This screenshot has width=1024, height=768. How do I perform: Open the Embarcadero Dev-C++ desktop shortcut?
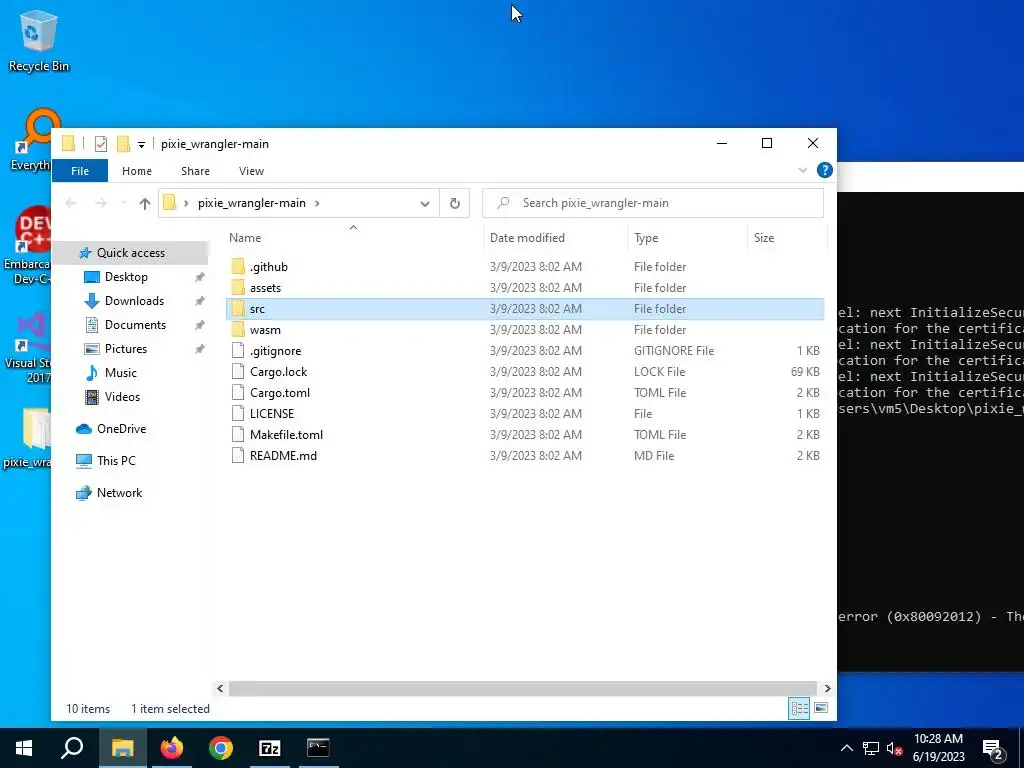(29, 245)
